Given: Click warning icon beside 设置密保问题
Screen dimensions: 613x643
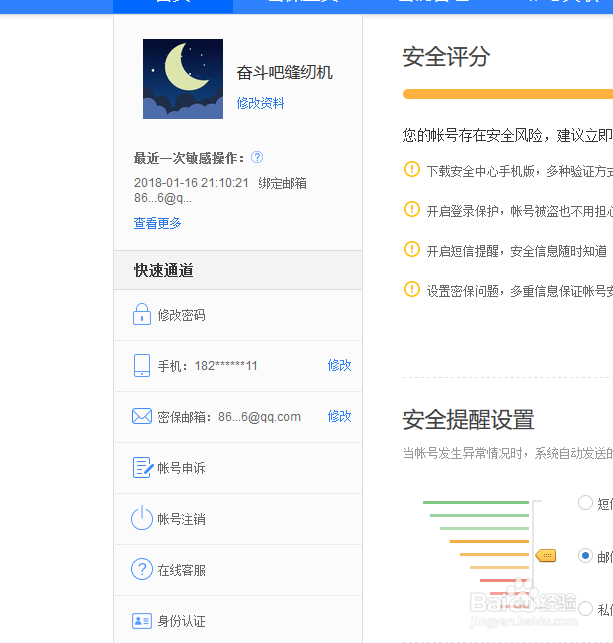Looking at the screenshot, I should click(x=412, y=289).
